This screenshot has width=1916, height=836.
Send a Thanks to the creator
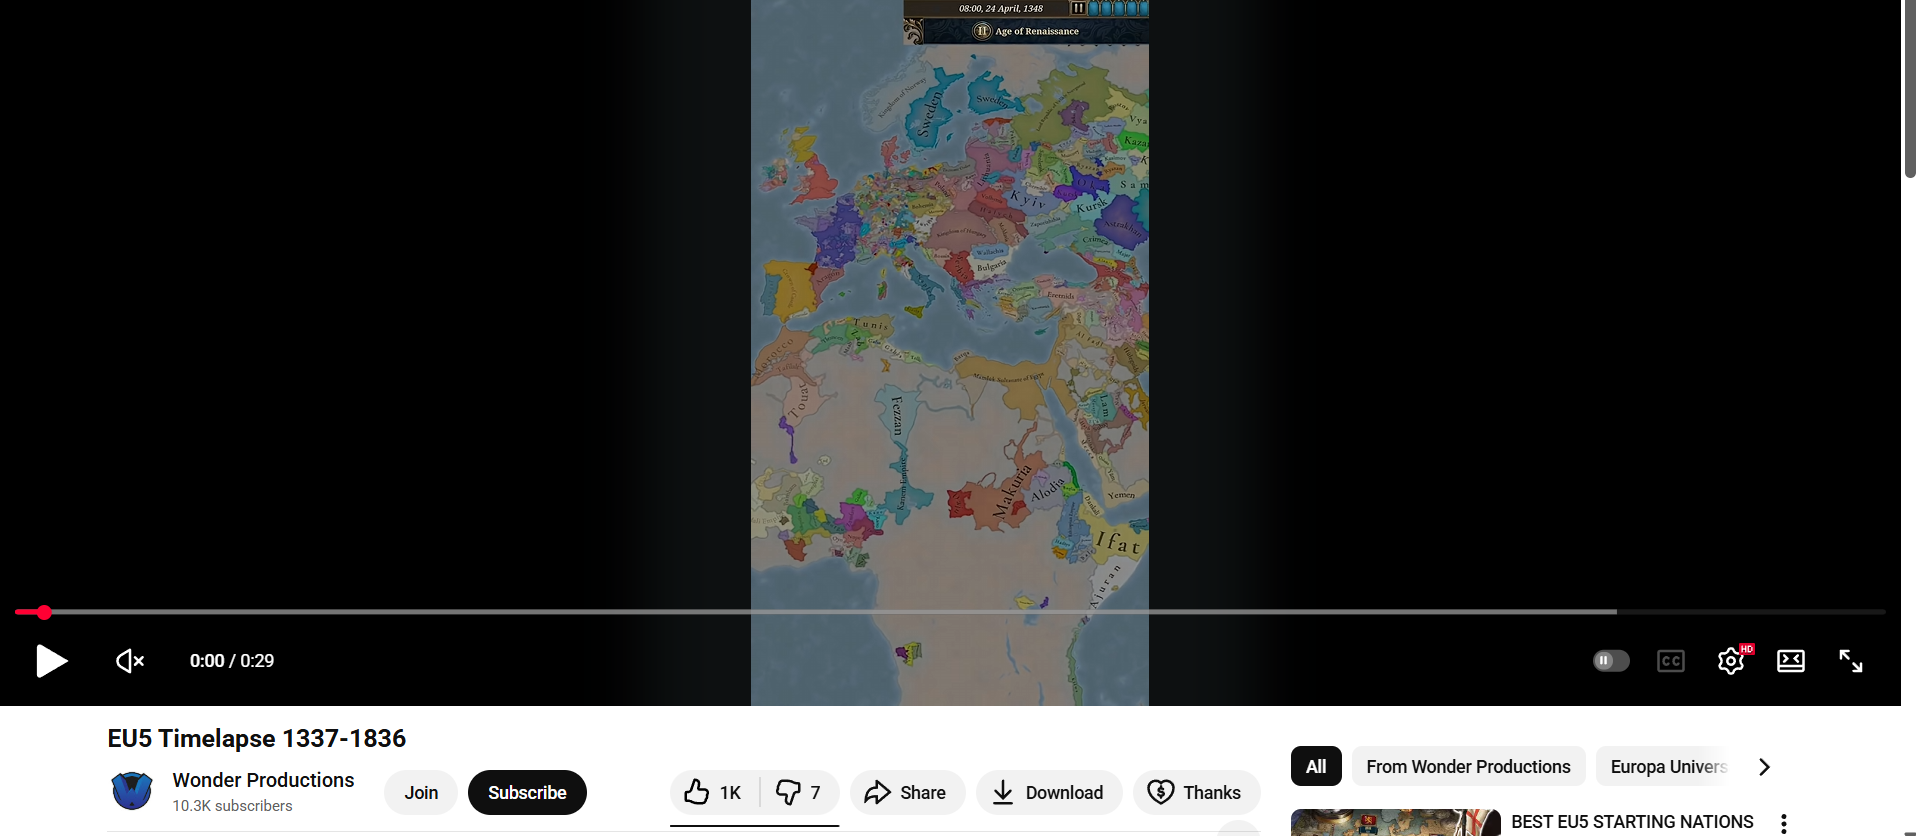[x=1196, y=793]
